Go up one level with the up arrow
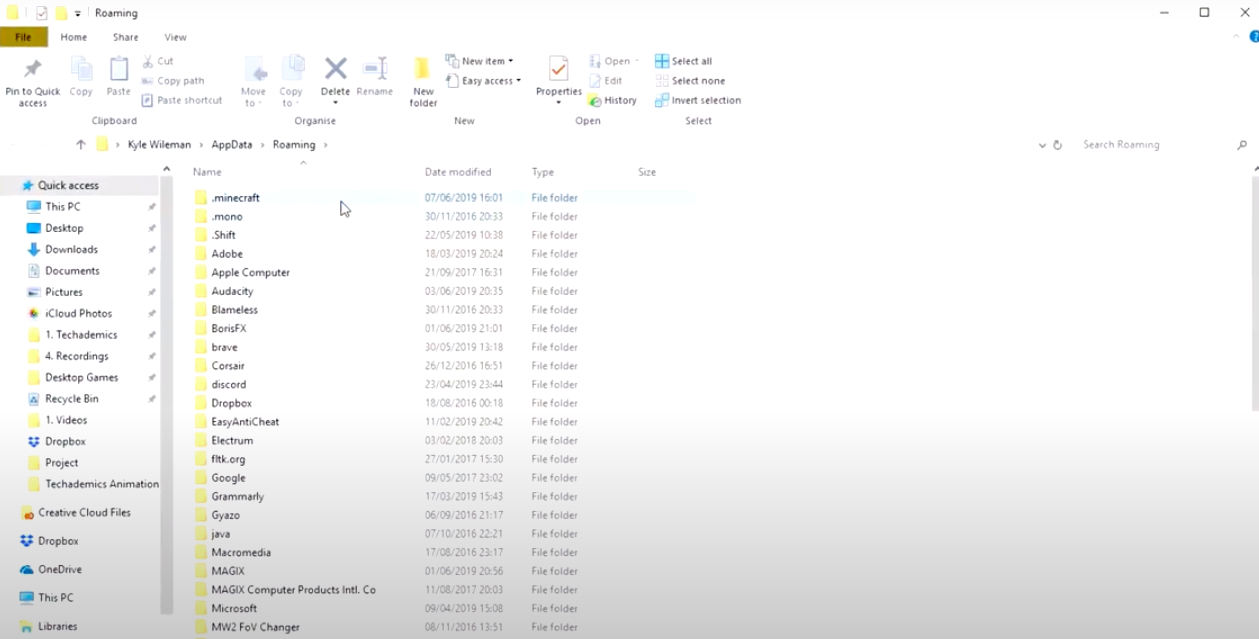 (x=81, y=144)
